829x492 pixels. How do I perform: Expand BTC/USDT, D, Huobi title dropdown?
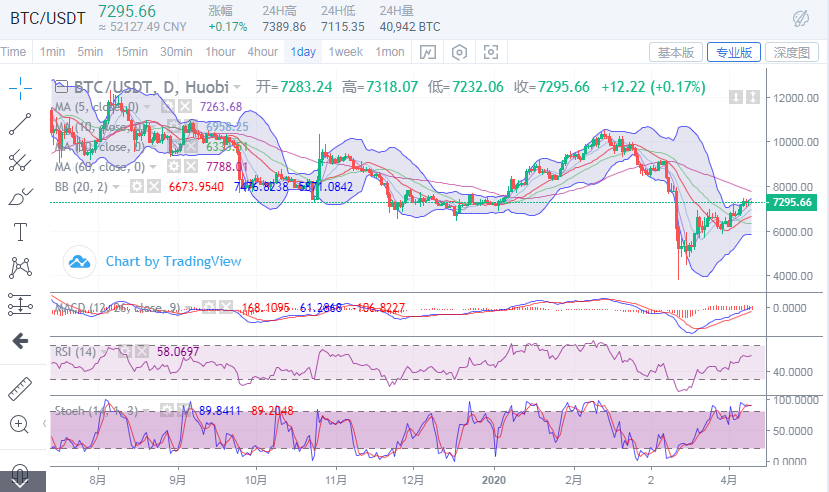coord(237,87)
